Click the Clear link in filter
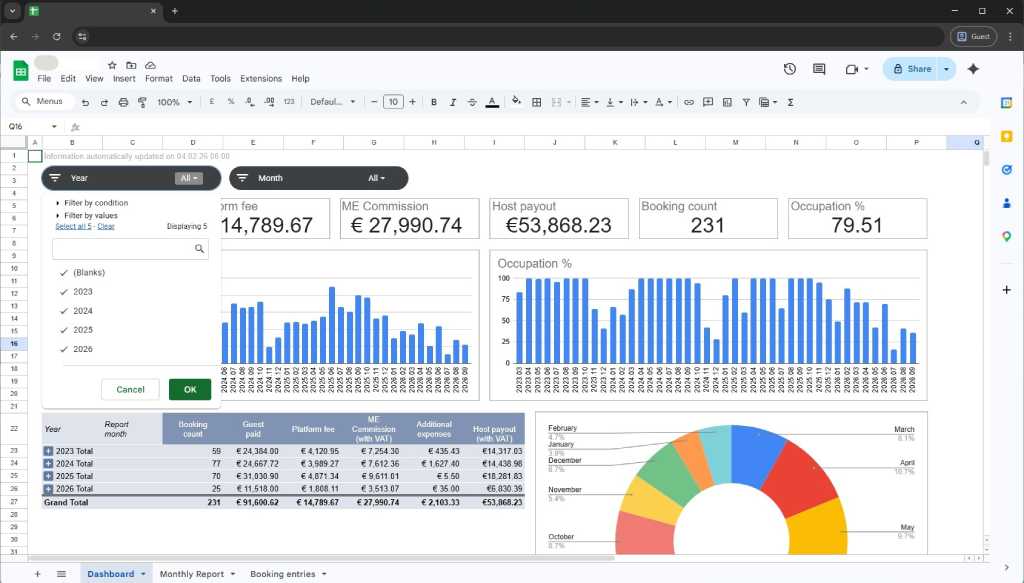Screen dimensions: 1024x583 click(106, 227)
